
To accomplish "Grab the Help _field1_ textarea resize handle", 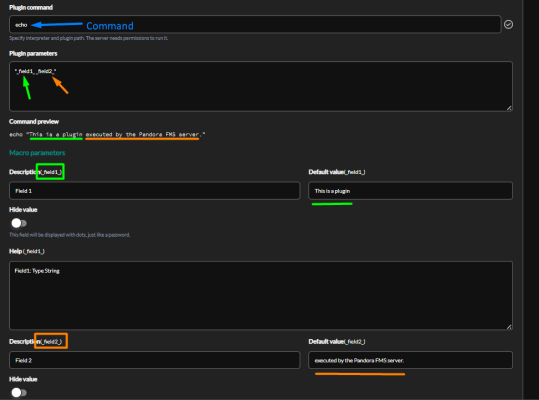I will coord(509,326).
